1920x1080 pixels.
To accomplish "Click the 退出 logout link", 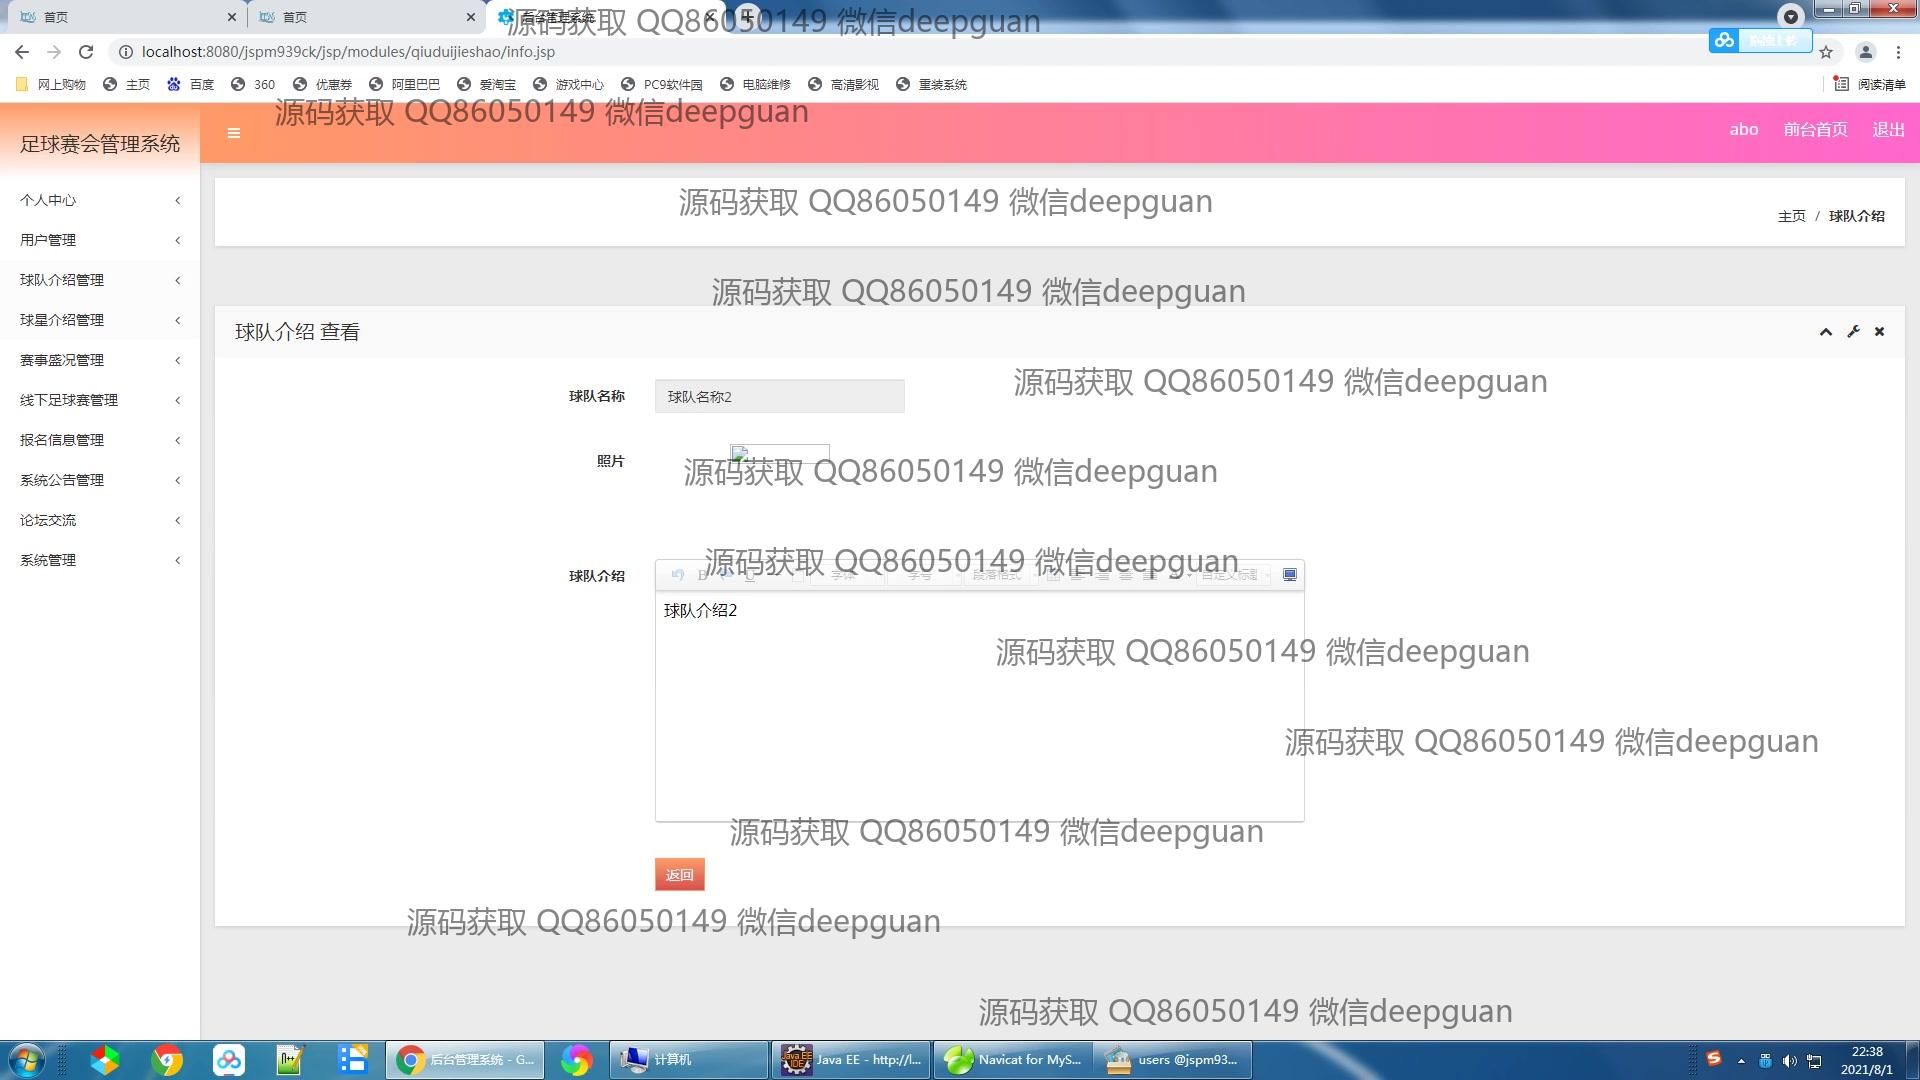I will pyautogui.click(x=1888, y=130).
